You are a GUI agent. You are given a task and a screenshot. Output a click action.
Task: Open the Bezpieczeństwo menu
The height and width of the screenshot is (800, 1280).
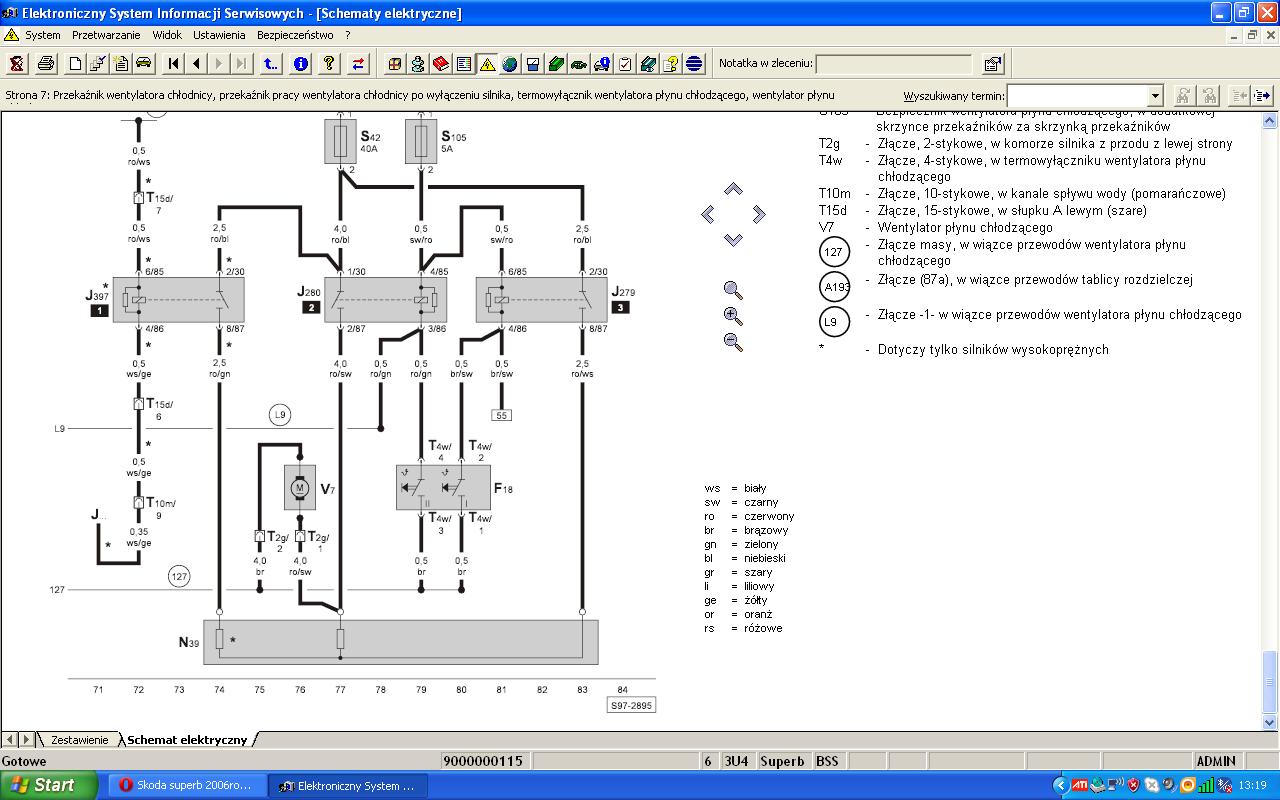click(295, 35)
